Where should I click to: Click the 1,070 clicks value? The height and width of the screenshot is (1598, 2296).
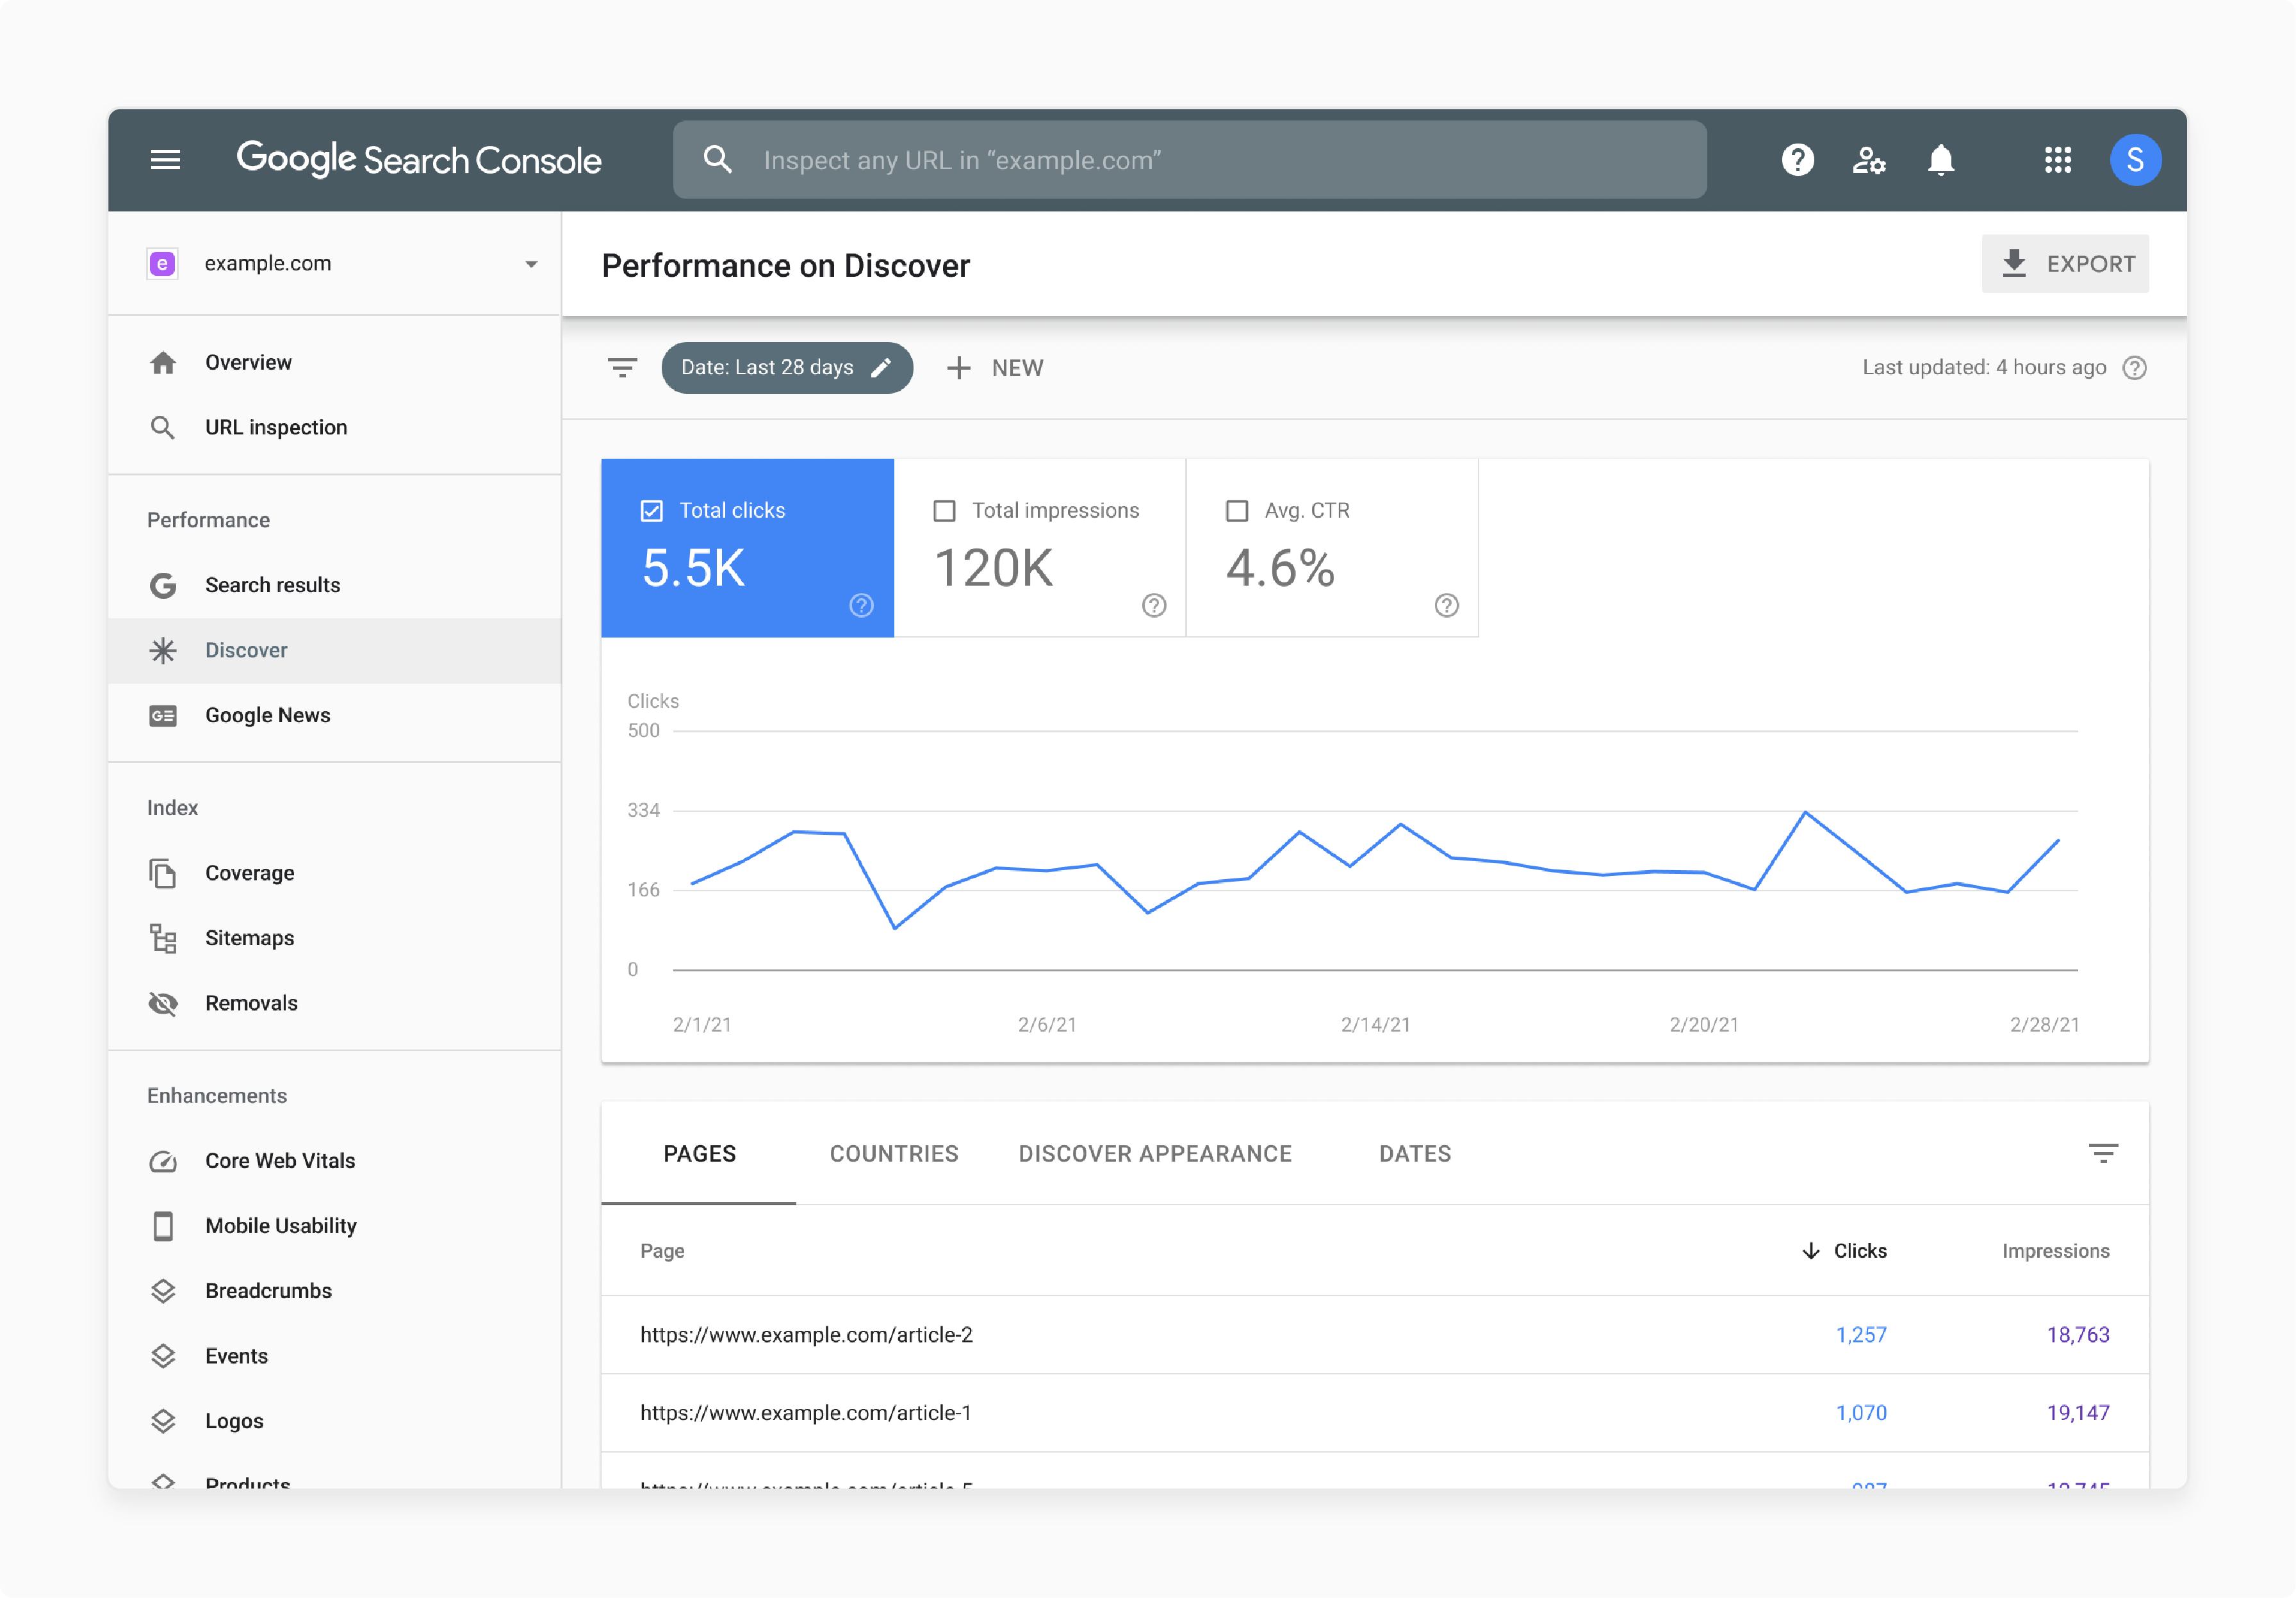tap(1861, 1413)
